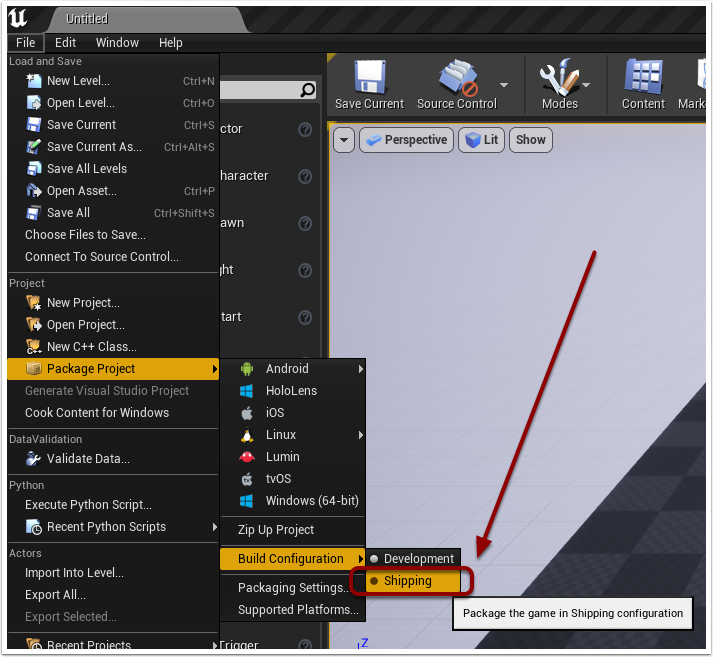Click the Lumin red icon
This screenshot has width=713, height=657.
246,456
